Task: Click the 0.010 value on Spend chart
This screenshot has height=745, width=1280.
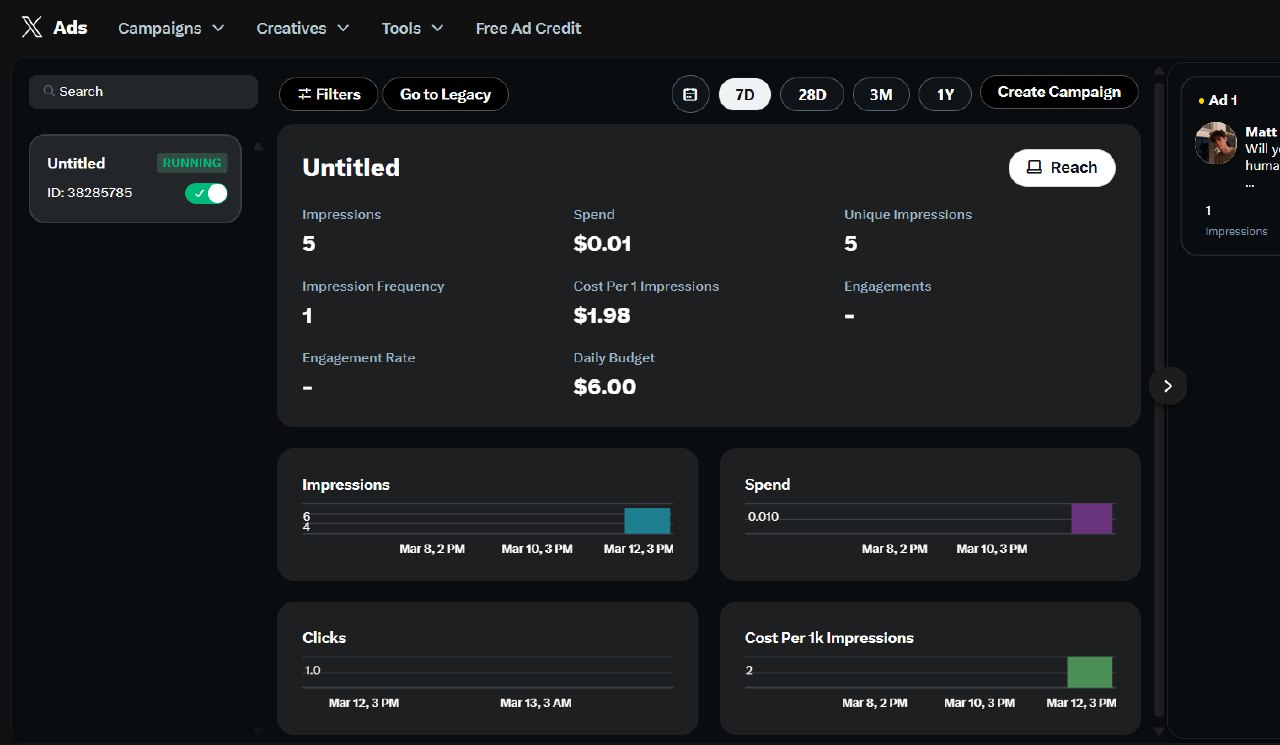Action: coord(763,517)
